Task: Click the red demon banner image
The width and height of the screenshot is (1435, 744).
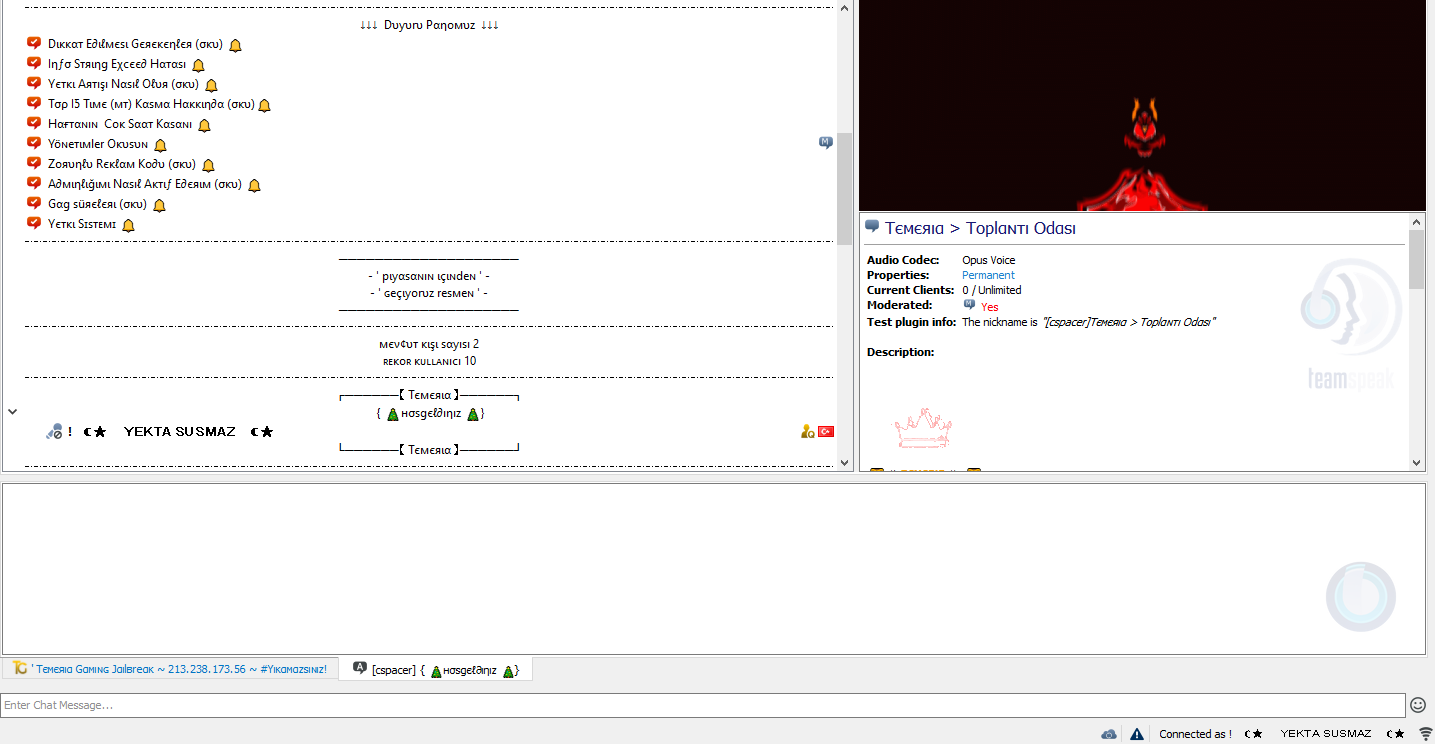Action: pyautogui.click(x=1143, y=105)
